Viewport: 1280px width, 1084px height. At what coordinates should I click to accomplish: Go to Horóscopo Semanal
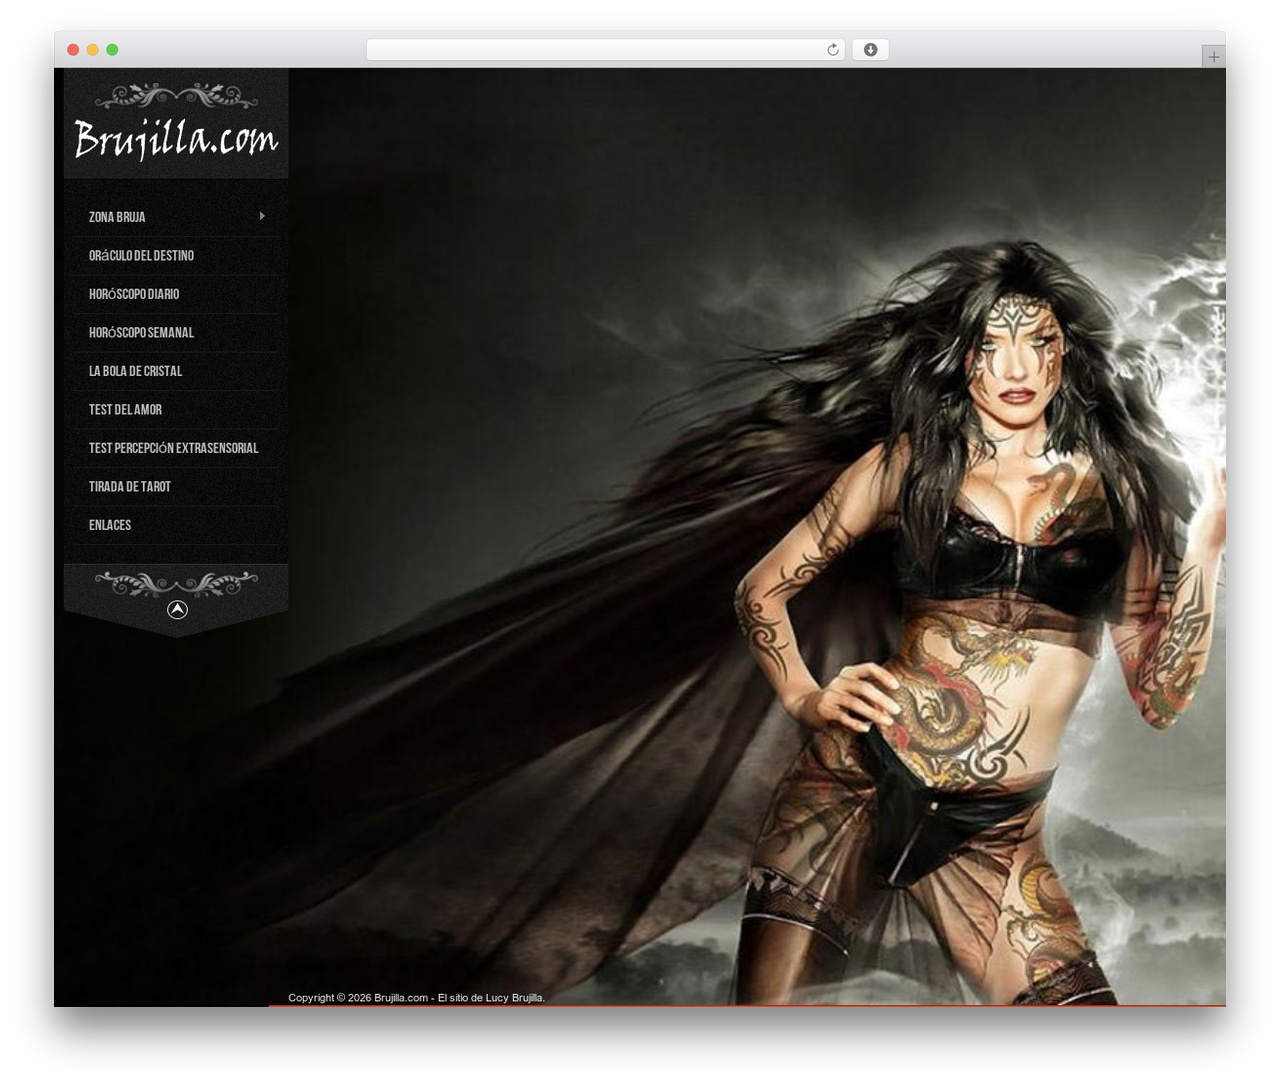[141, 333]
